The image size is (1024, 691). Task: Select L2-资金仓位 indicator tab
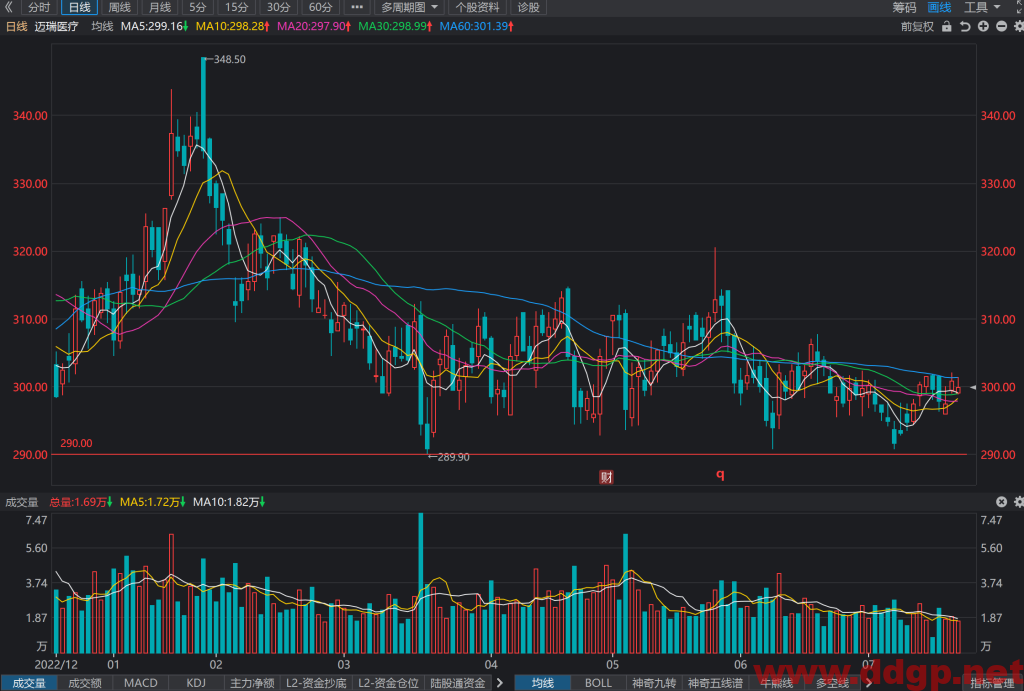388,683
